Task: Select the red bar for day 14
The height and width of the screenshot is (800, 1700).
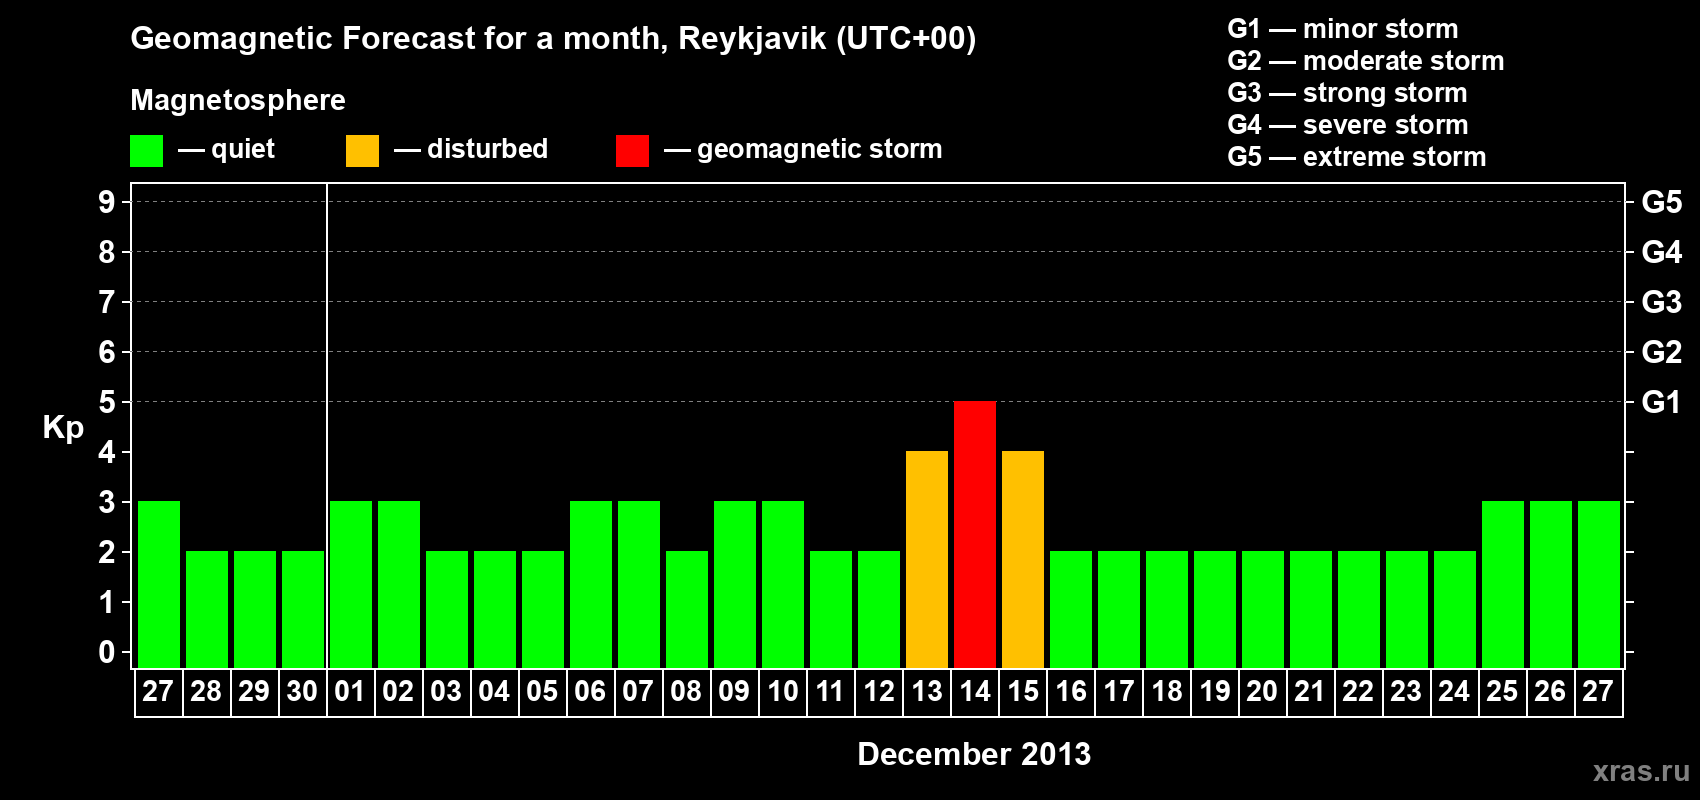Action: (x=975, y=534)
